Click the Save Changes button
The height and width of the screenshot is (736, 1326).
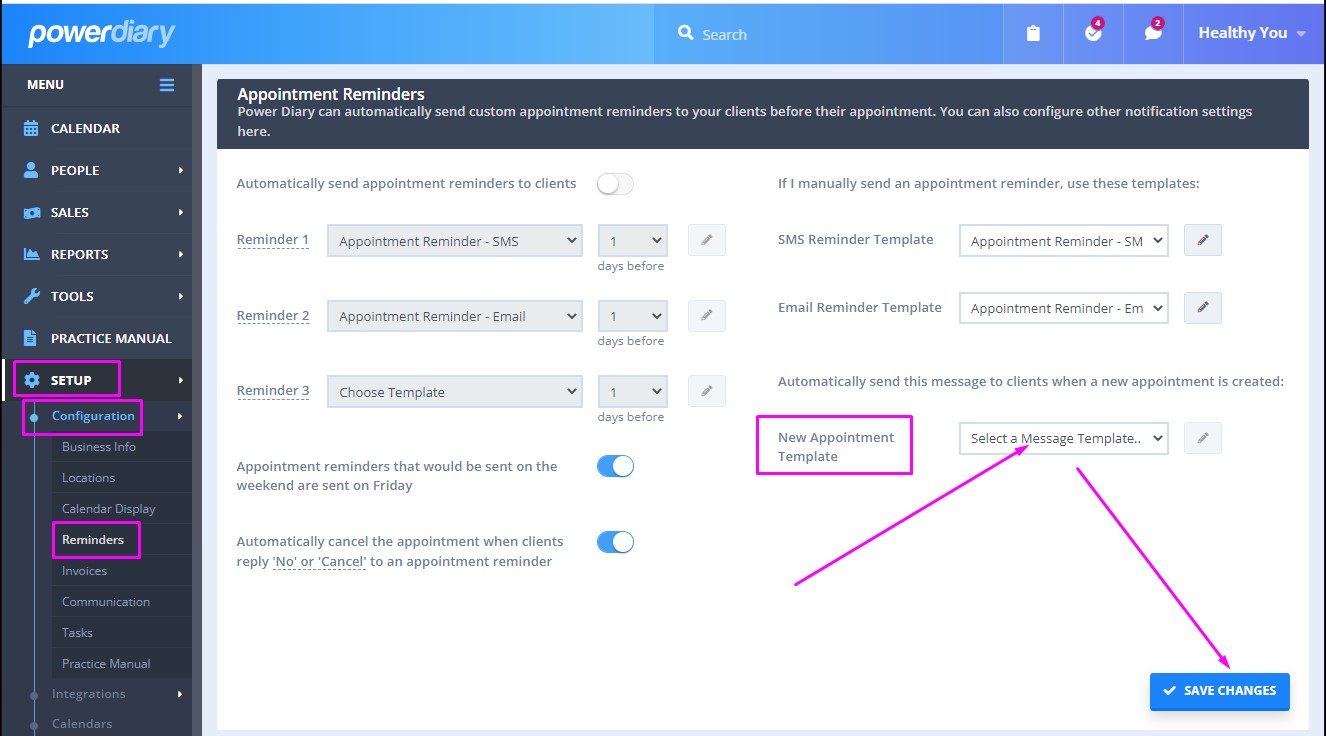point(1219,690)
